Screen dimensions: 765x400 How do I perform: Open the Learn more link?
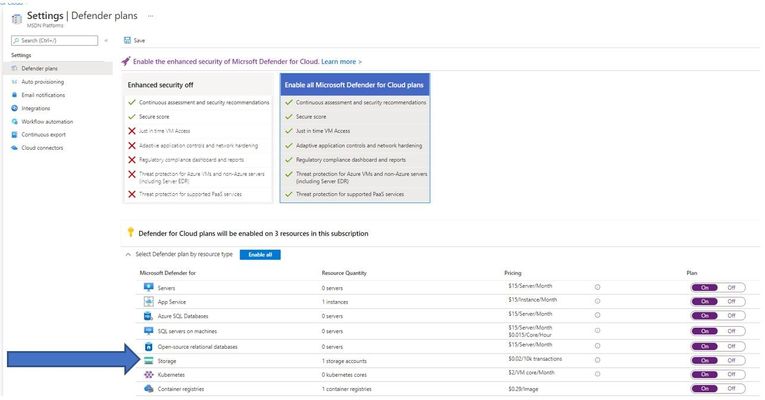click(x=339, y=61)
